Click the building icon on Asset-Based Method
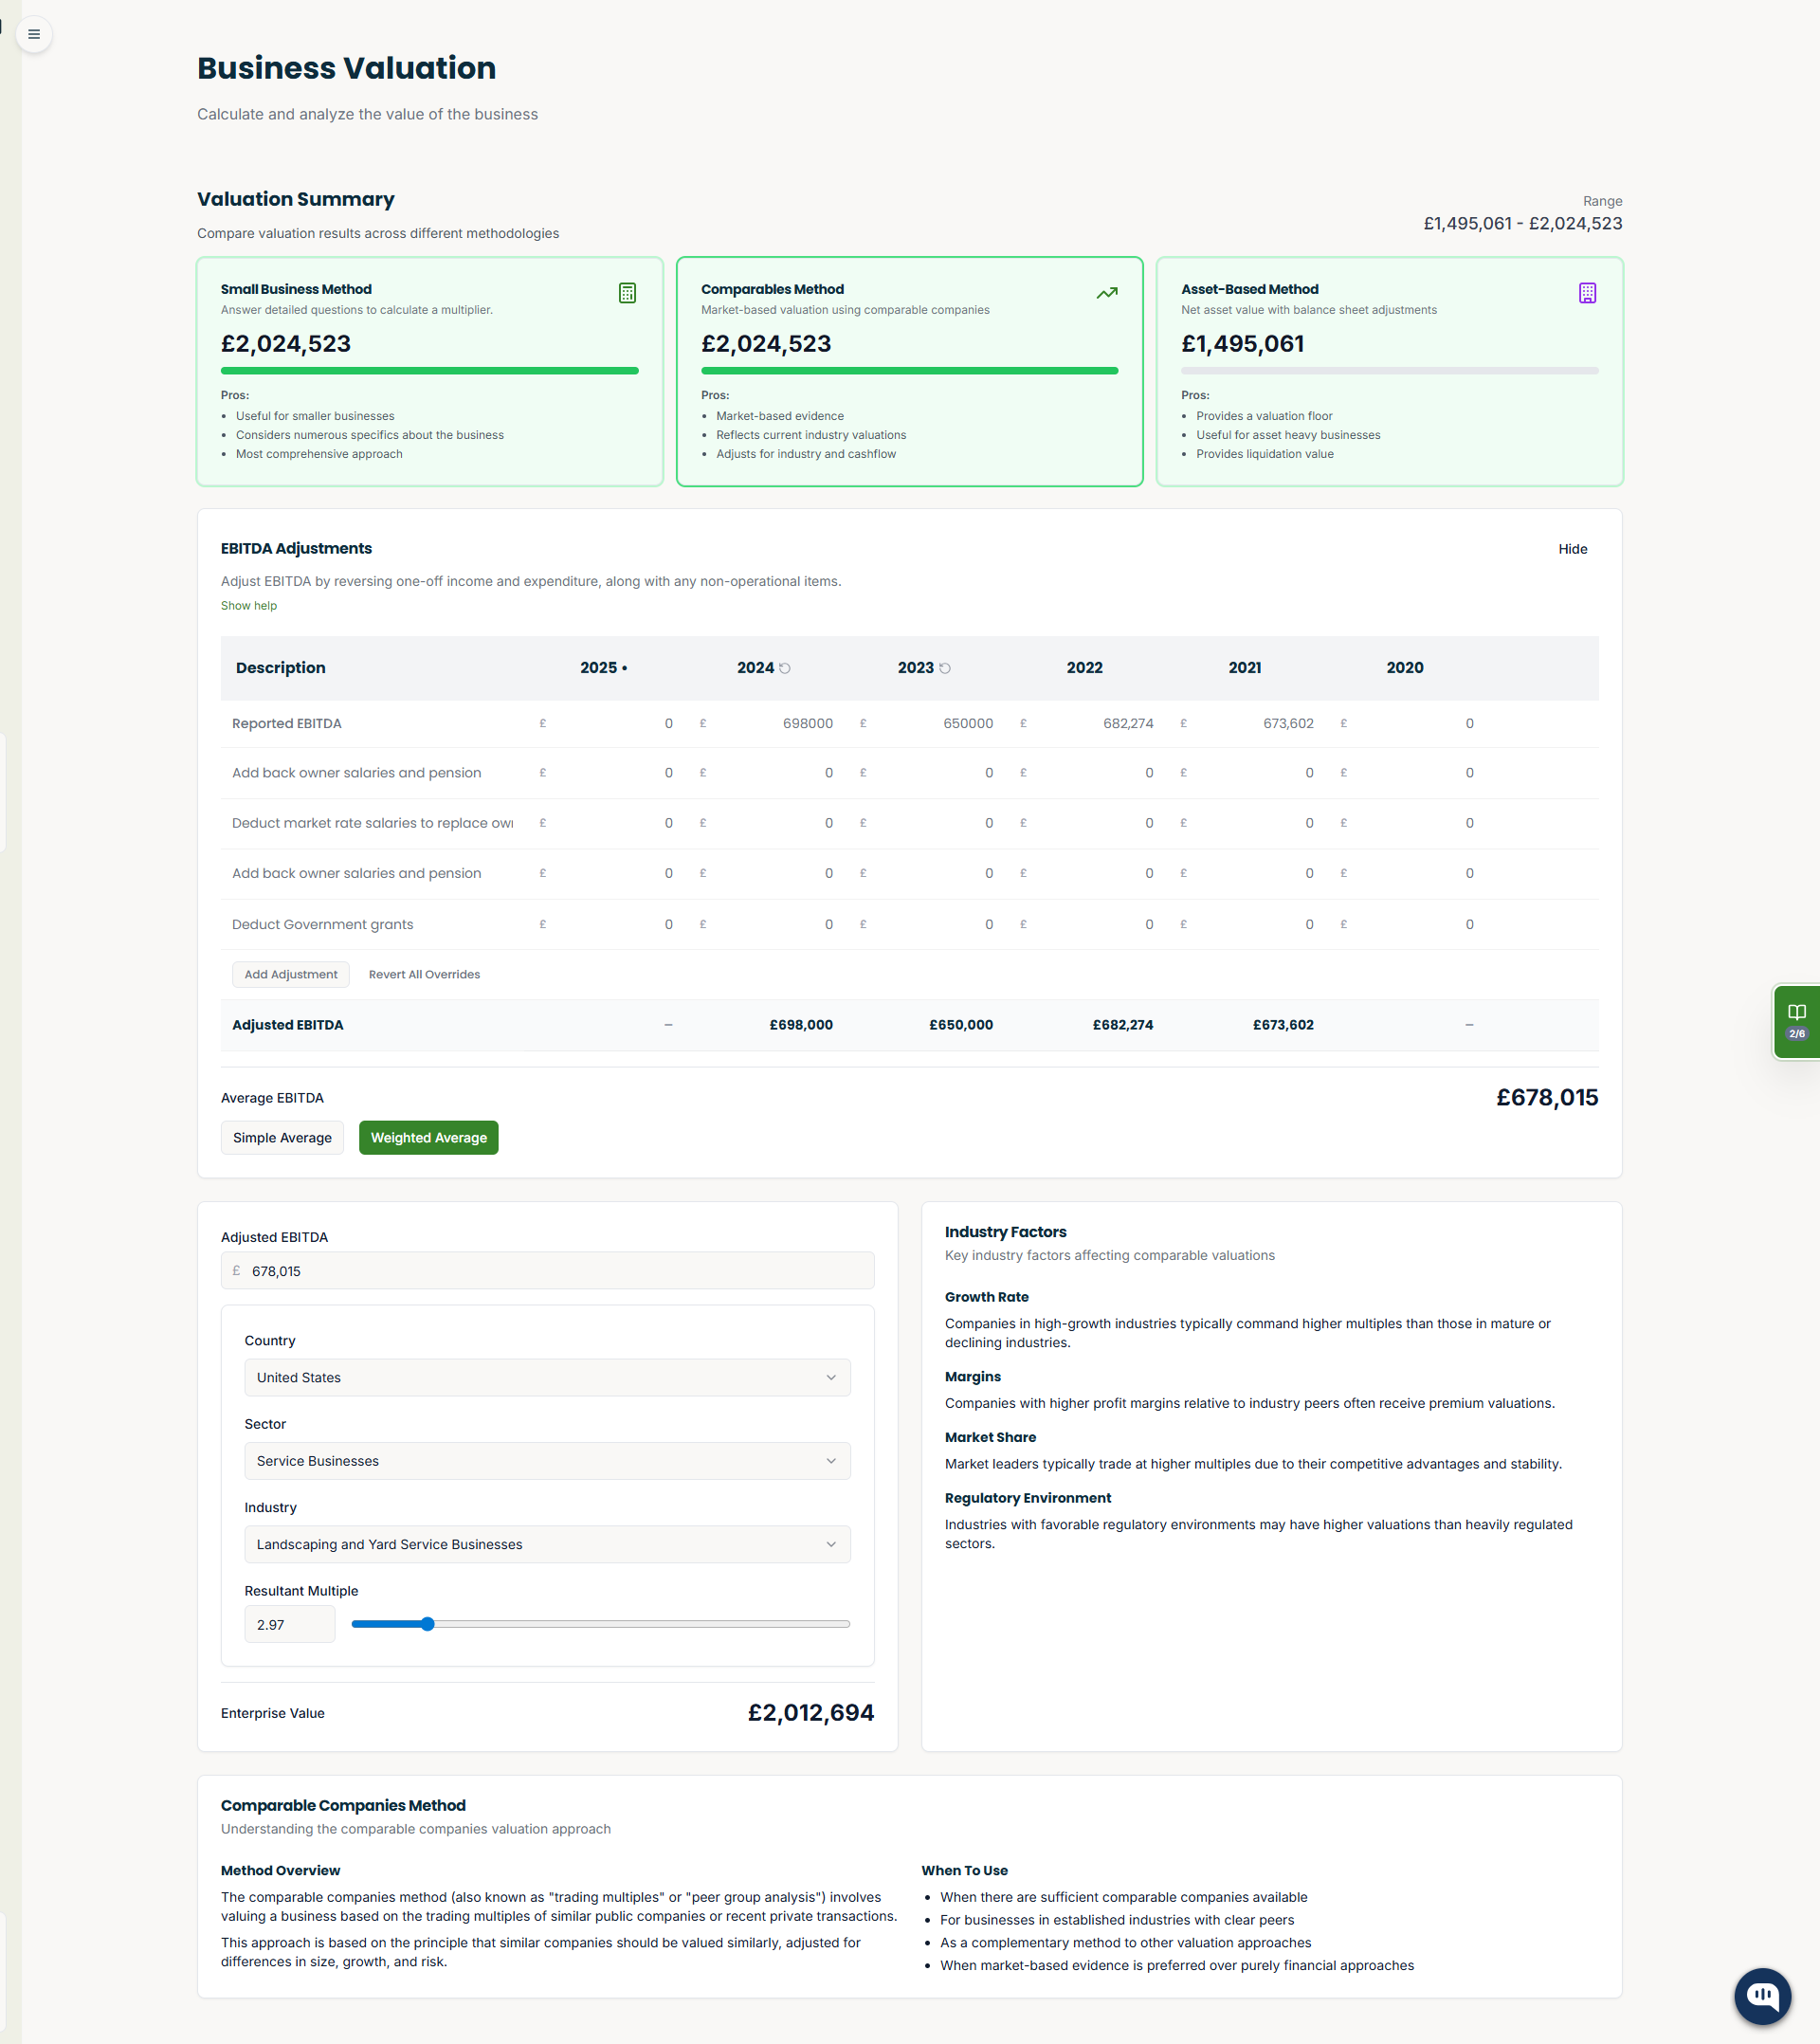1820x2044 pixels. pyautogui.click(x=1587, y=293)
